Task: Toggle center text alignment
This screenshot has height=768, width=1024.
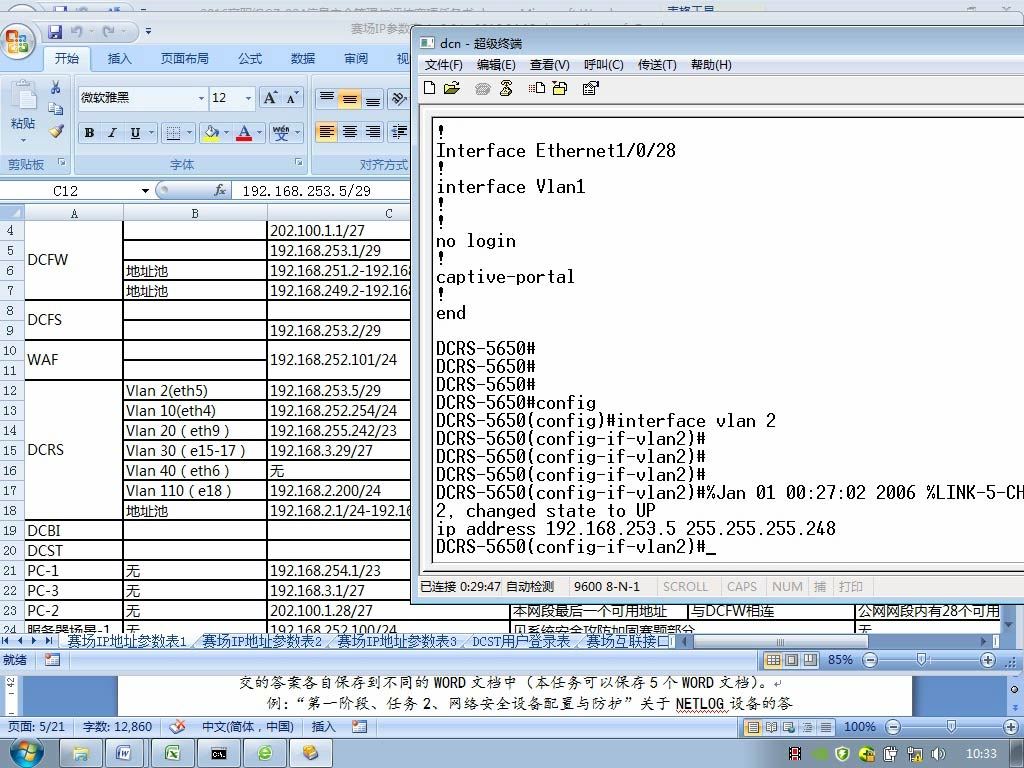Action: pos(350,133)
